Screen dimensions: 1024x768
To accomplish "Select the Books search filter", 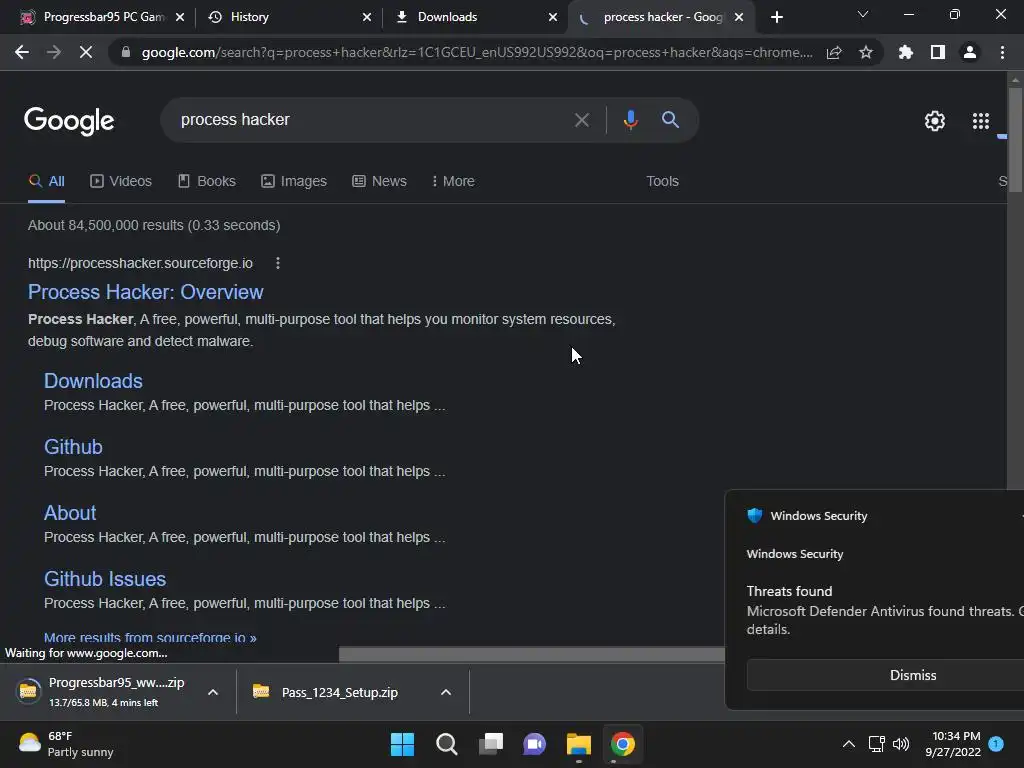I will (x=206, y=181).
